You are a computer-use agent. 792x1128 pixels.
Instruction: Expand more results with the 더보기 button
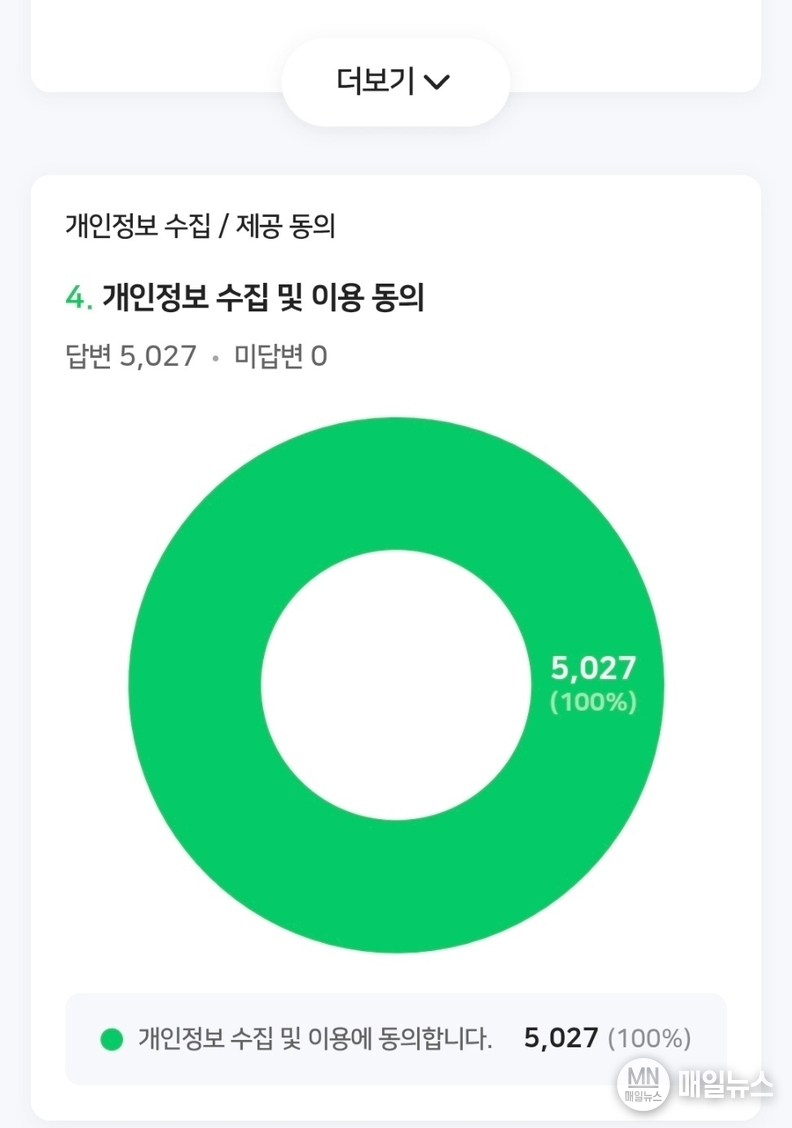[x=376, y=82]
